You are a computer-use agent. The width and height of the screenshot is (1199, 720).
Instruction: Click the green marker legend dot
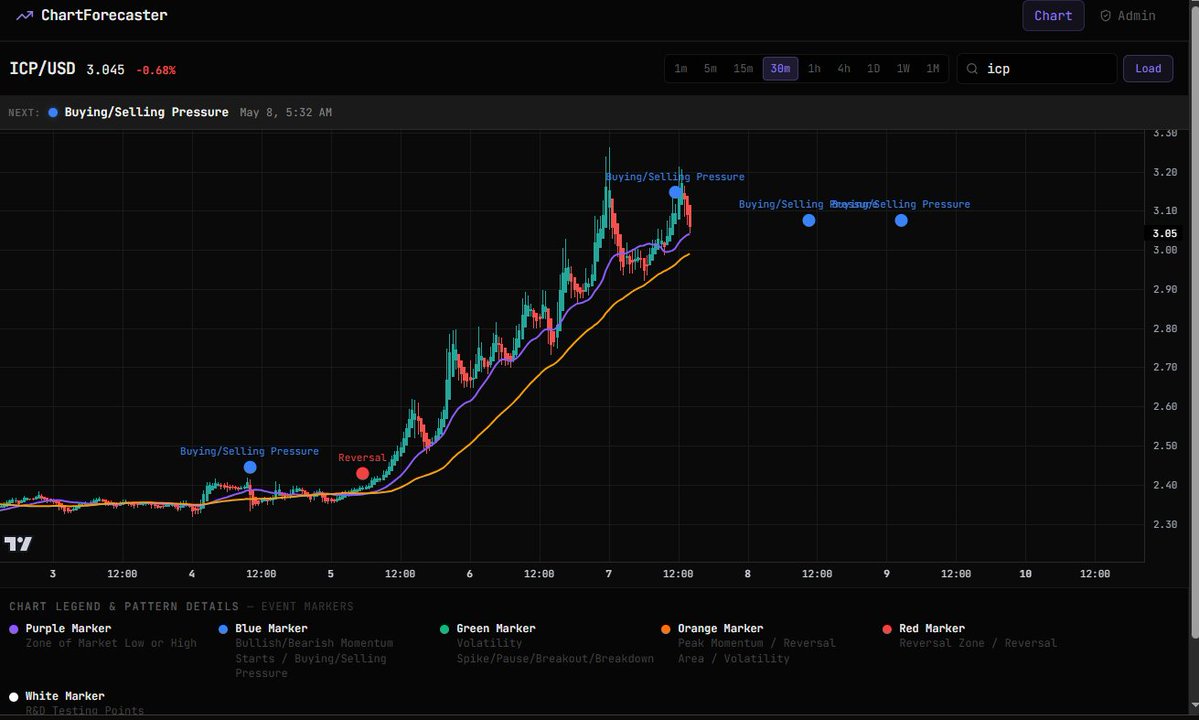[x=444, y=629]
